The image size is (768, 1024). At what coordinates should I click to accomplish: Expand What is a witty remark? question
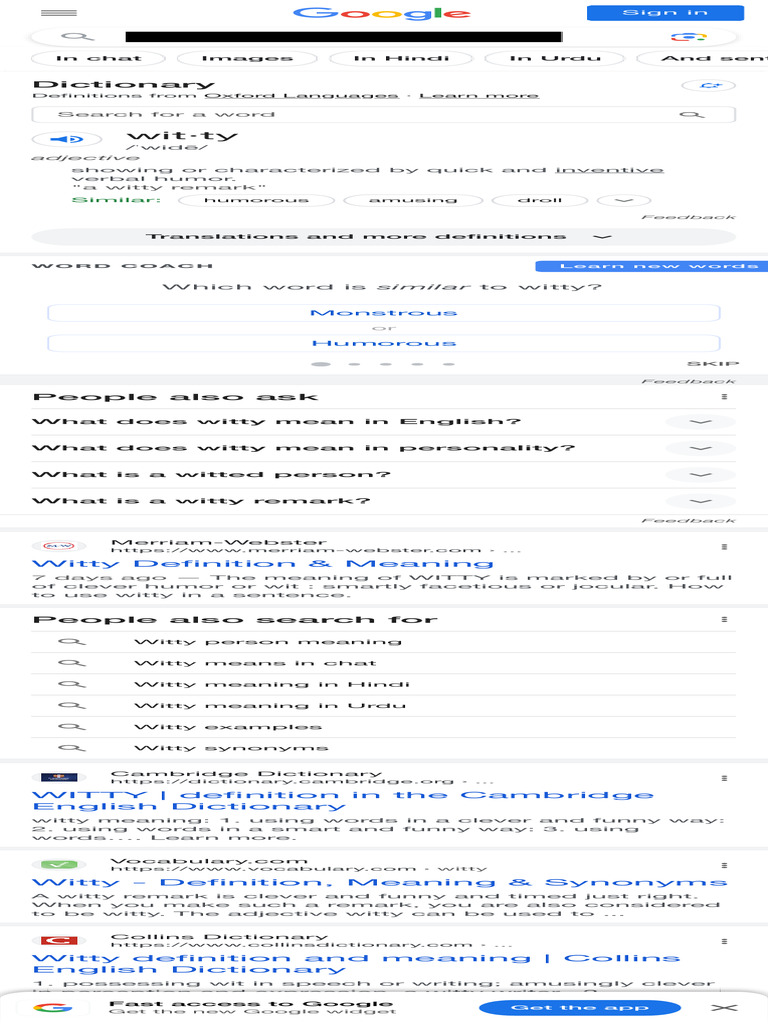(x=384, y=501)
